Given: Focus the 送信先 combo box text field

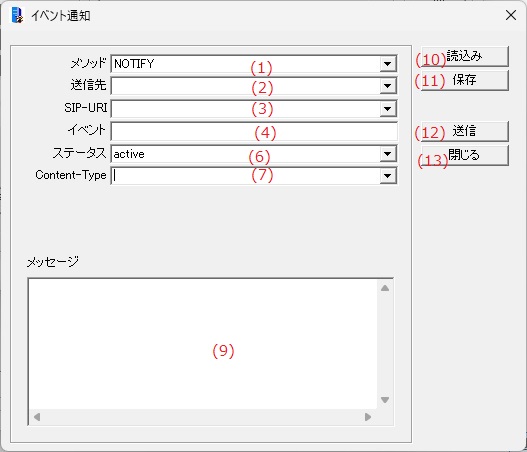Looking at the screenshot, I should tap(246, 86).
